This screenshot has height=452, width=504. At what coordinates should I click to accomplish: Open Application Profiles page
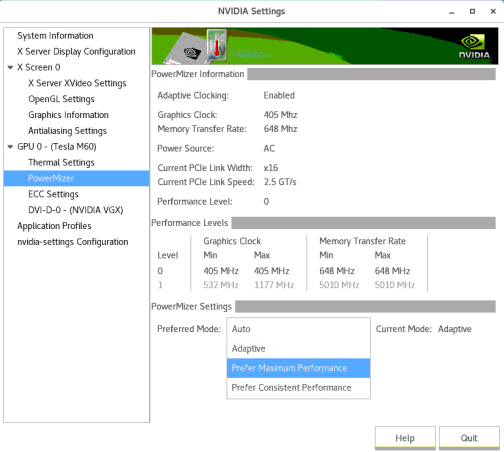[54, 226]
